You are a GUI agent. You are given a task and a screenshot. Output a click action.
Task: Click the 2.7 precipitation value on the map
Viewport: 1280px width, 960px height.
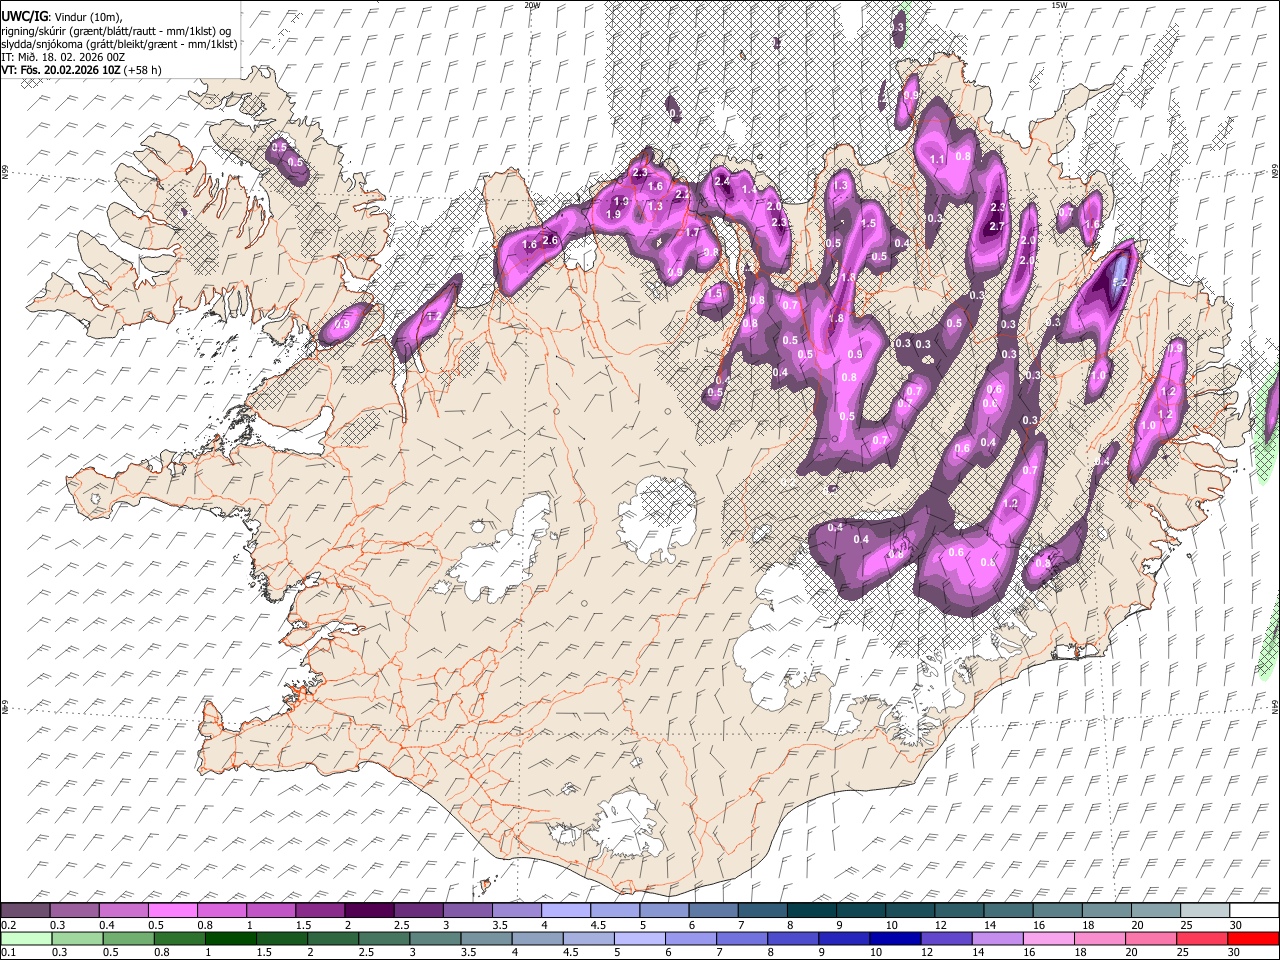[x=996, y=227]
